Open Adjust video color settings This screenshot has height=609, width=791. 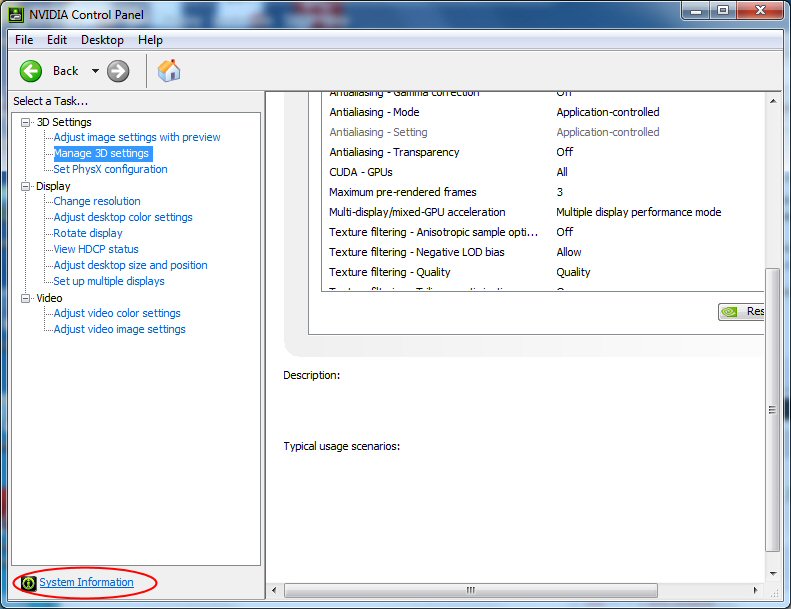[117, 313]
